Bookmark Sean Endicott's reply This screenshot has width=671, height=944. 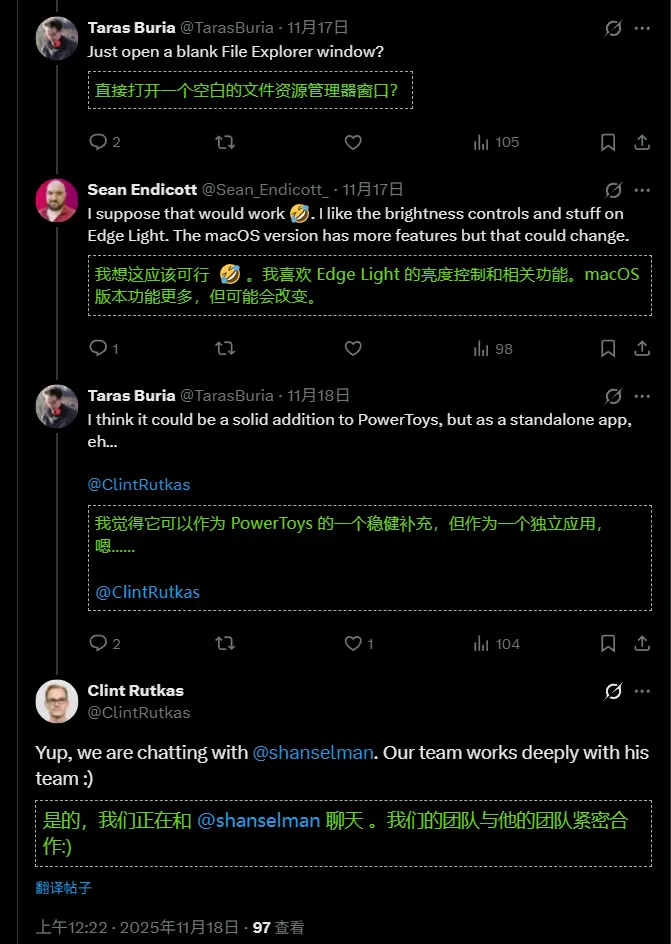(x=608, y=348)
